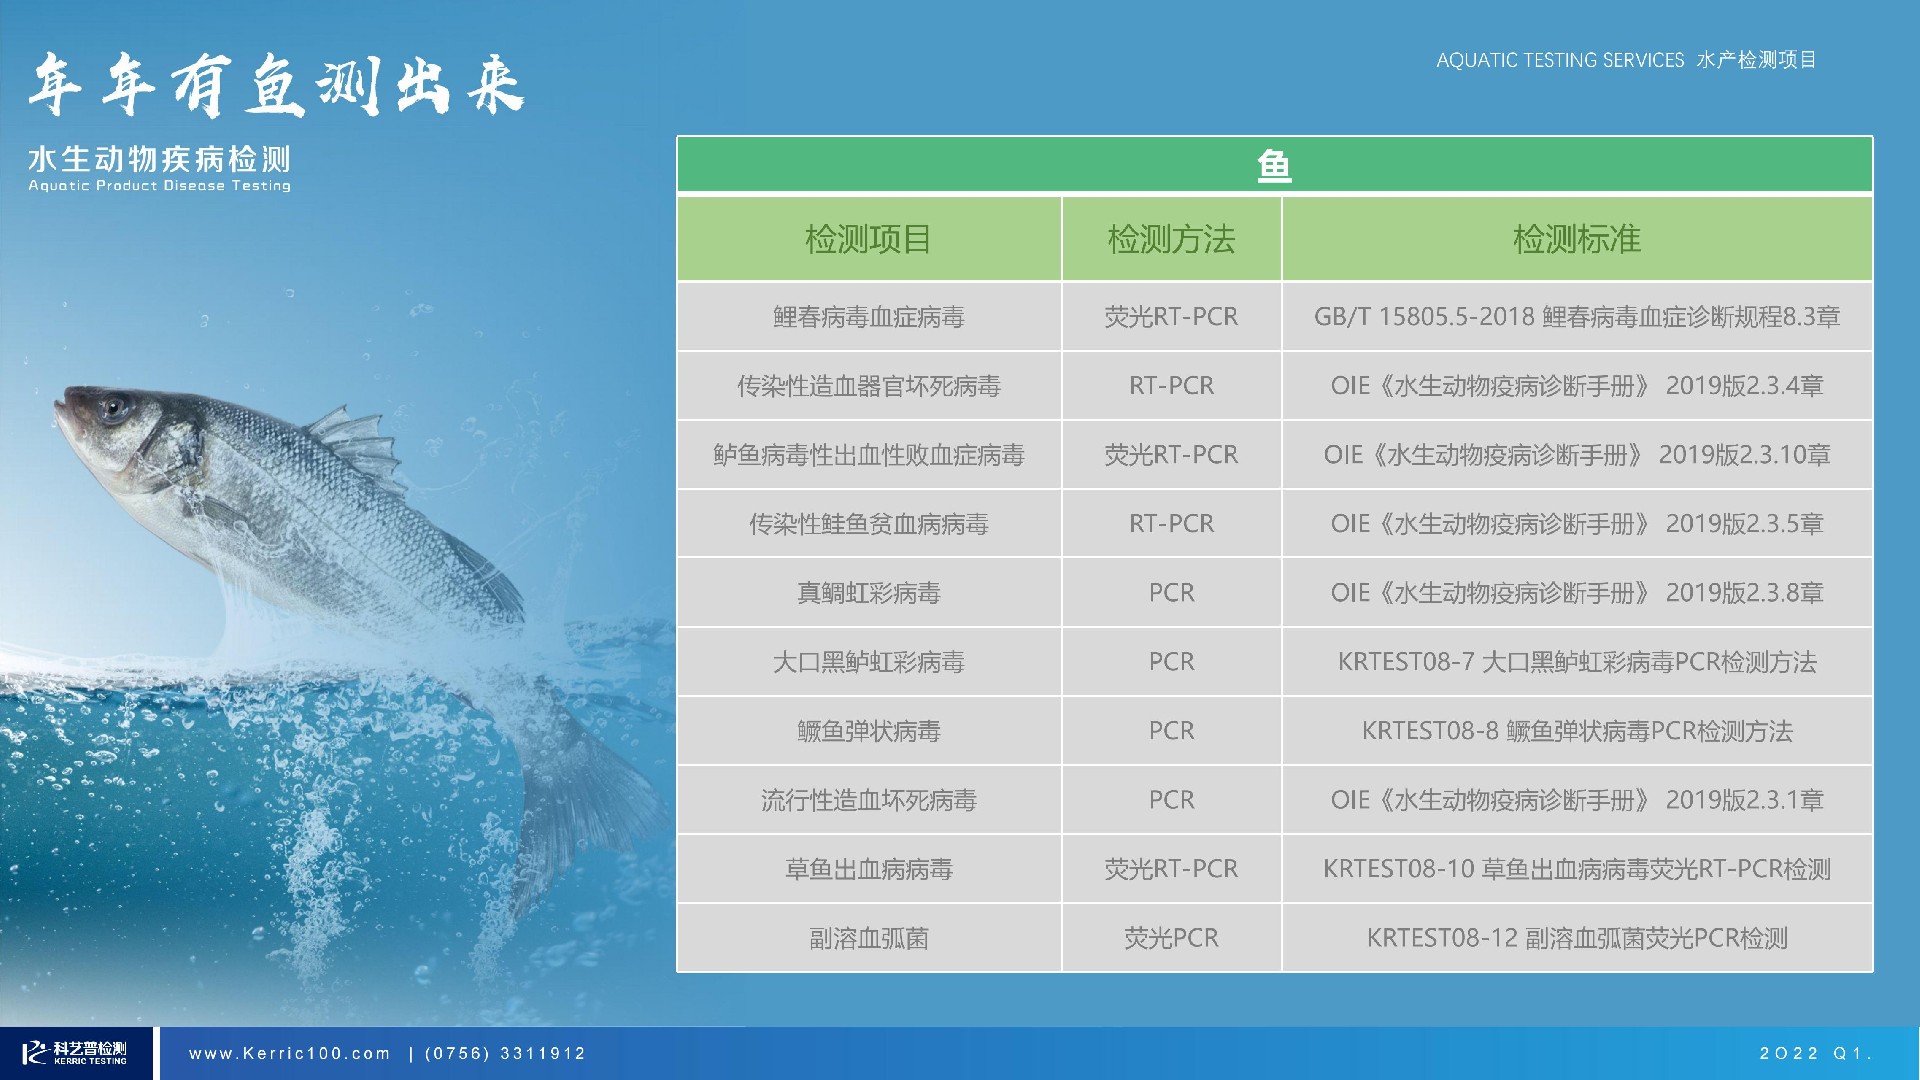Click the 流行性造血坏死病毒 cell
The image size is (1920, 1080).
click(x=869, y=800)
